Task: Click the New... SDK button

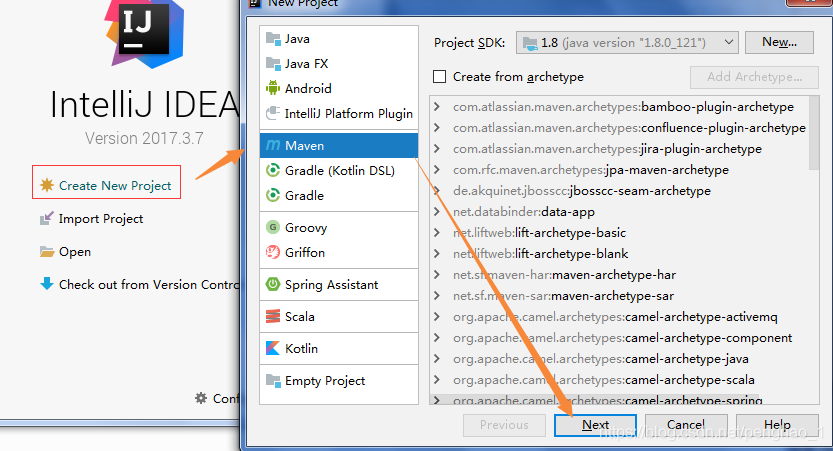Action: coord(779,42)
